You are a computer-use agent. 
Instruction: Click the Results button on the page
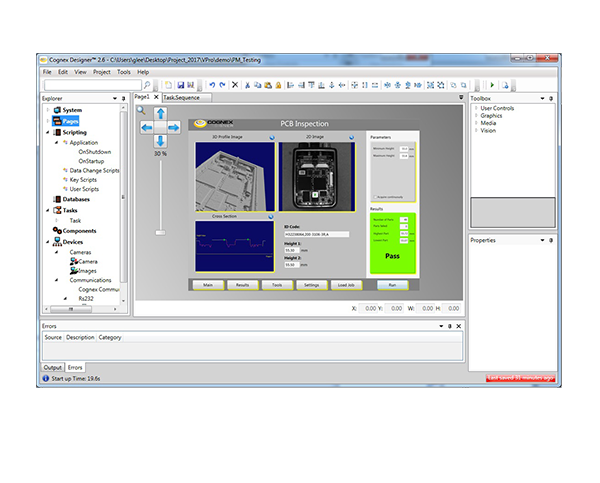point(243,285)
